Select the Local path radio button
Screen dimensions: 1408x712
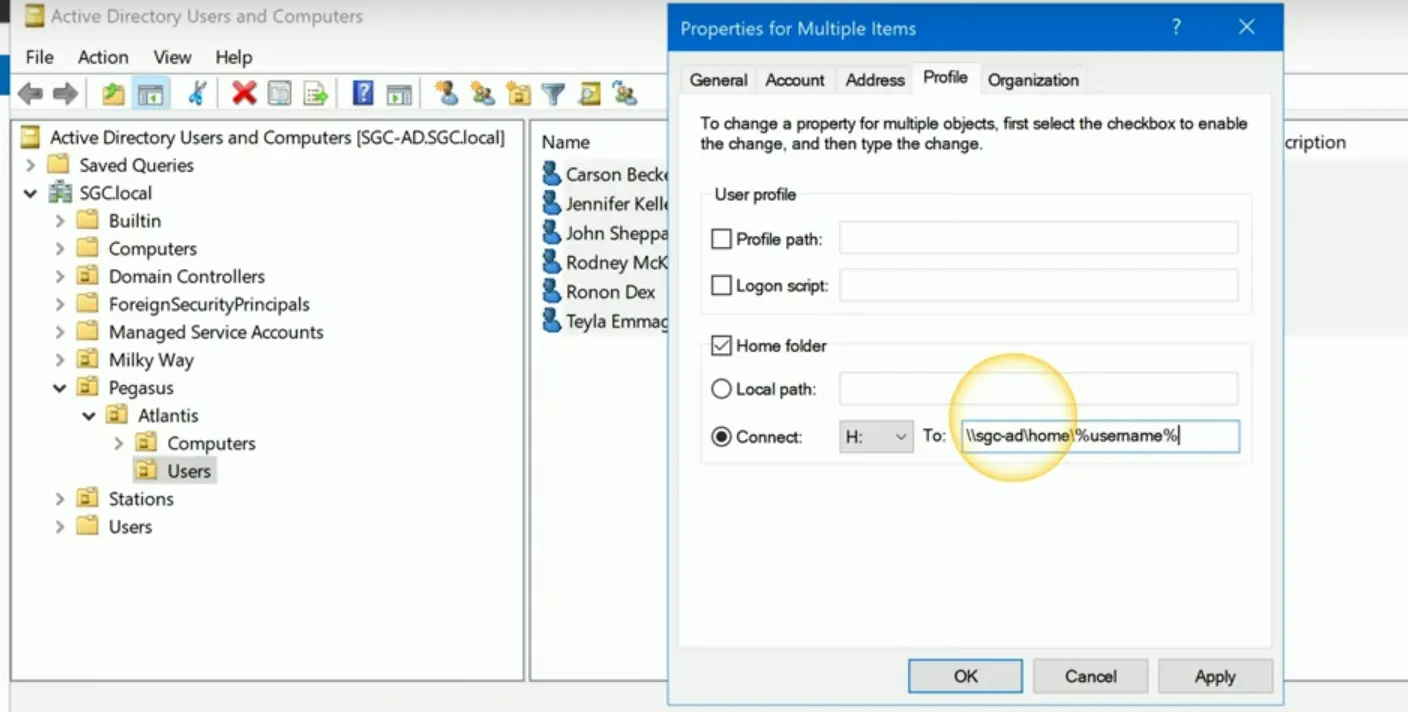721,389
